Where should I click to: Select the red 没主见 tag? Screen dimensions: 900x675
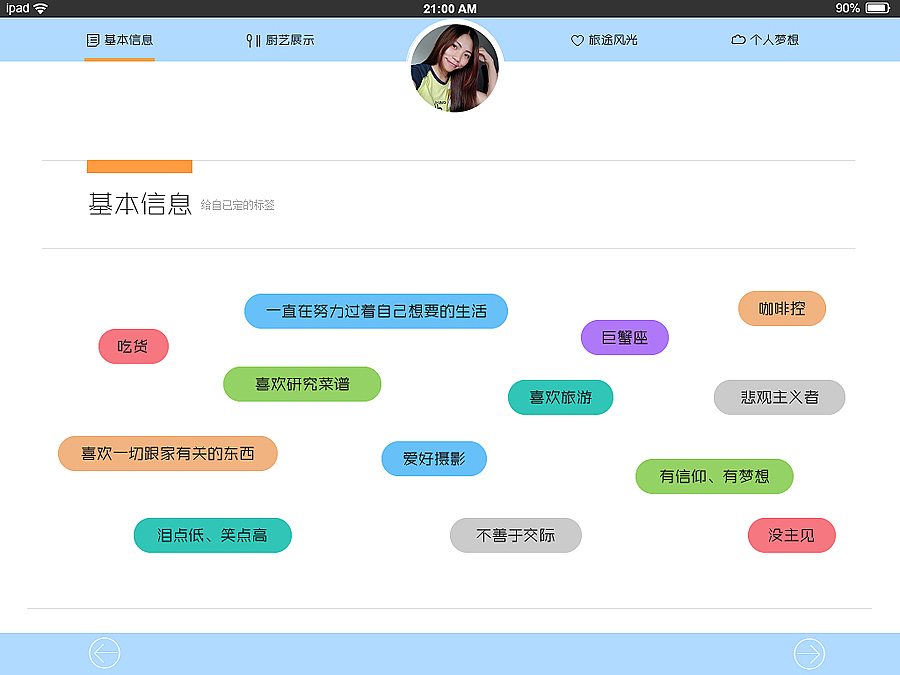tap(792, 536)
